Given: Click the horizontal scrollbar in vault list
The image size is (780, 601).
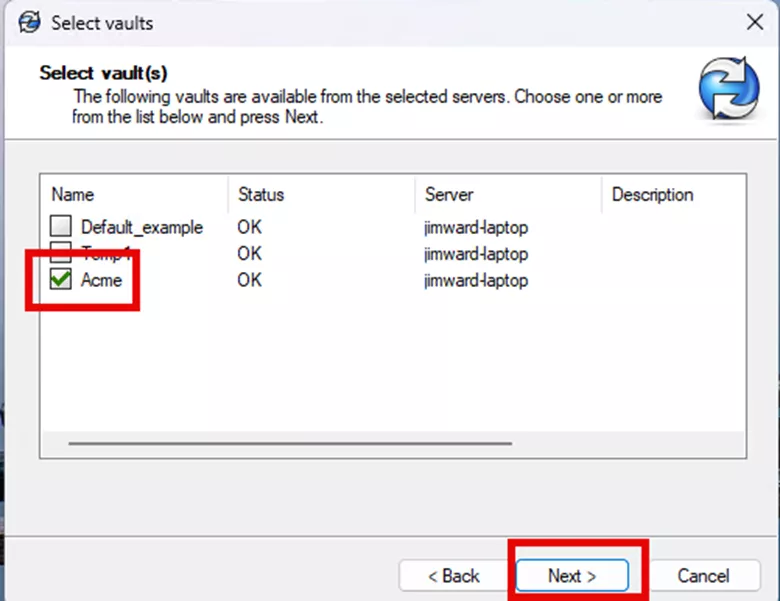Looking at the screenshot, I should 291,443.
